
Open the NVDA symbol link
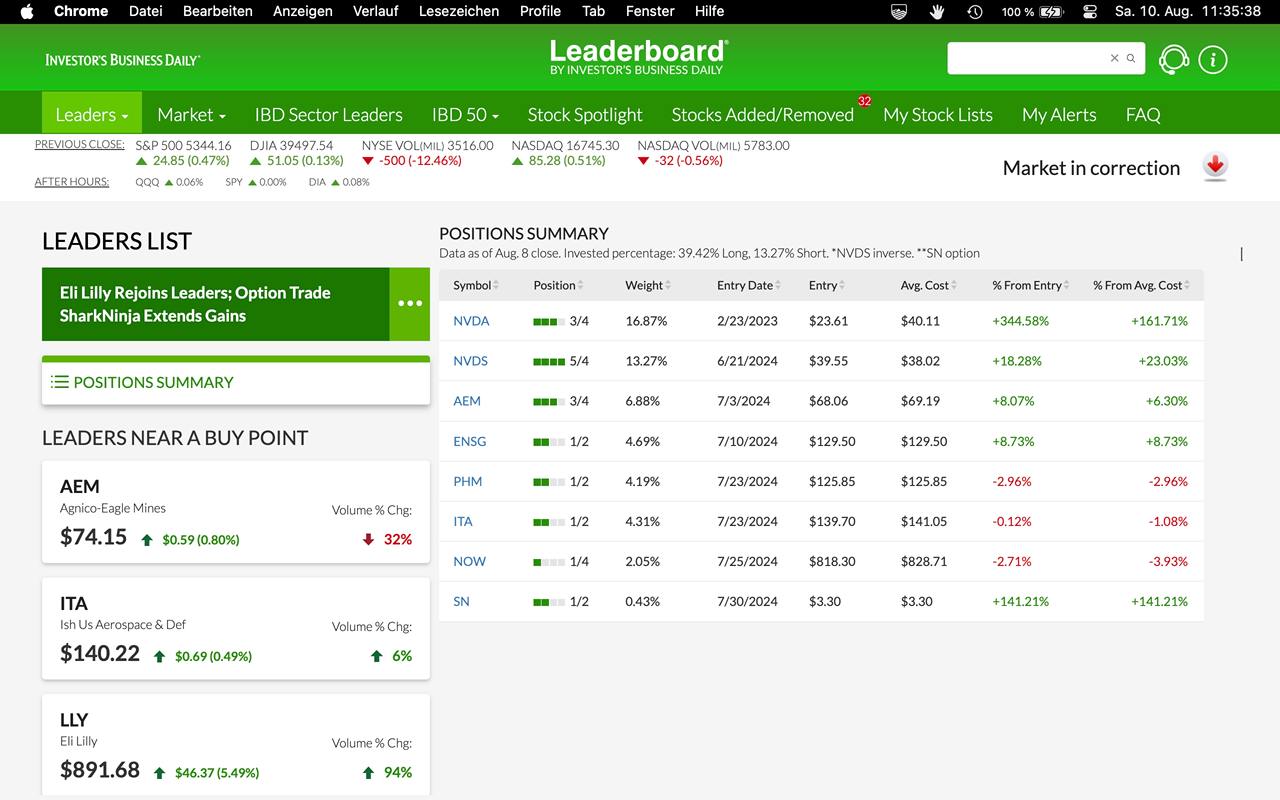tap(471, 321)
